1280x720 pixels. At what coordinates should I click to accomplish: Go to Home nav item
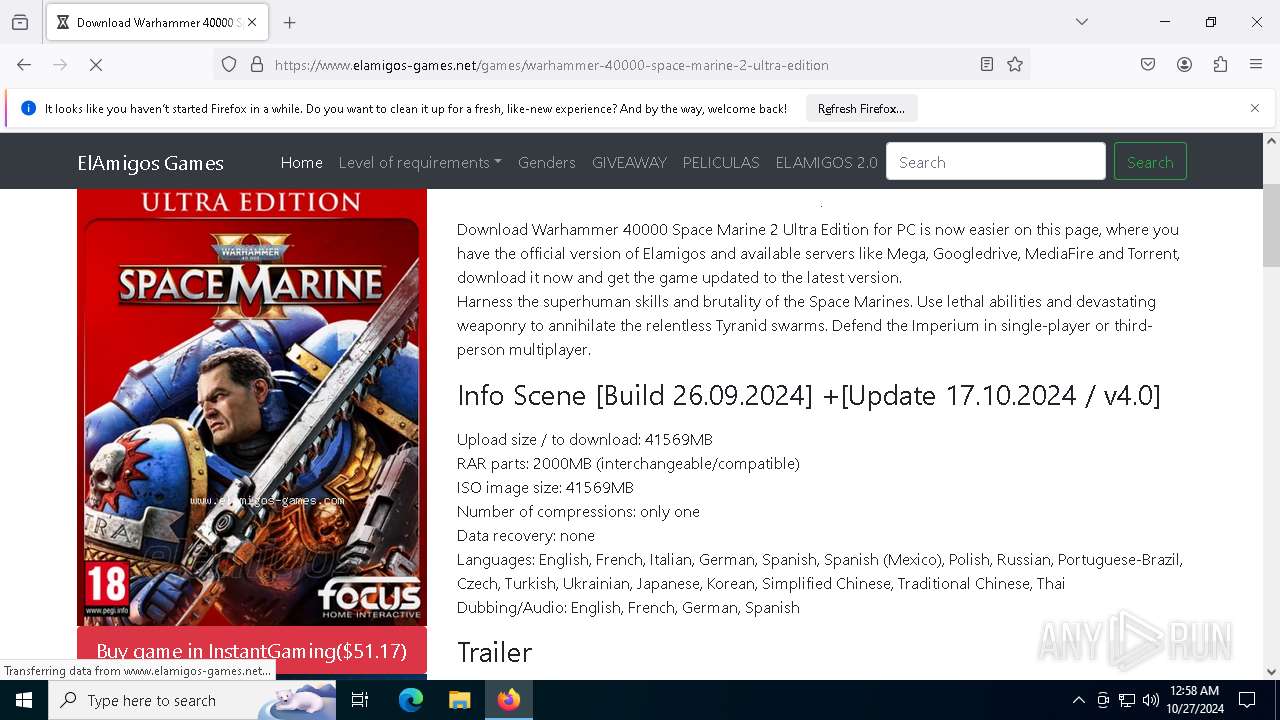pos(301,162)
